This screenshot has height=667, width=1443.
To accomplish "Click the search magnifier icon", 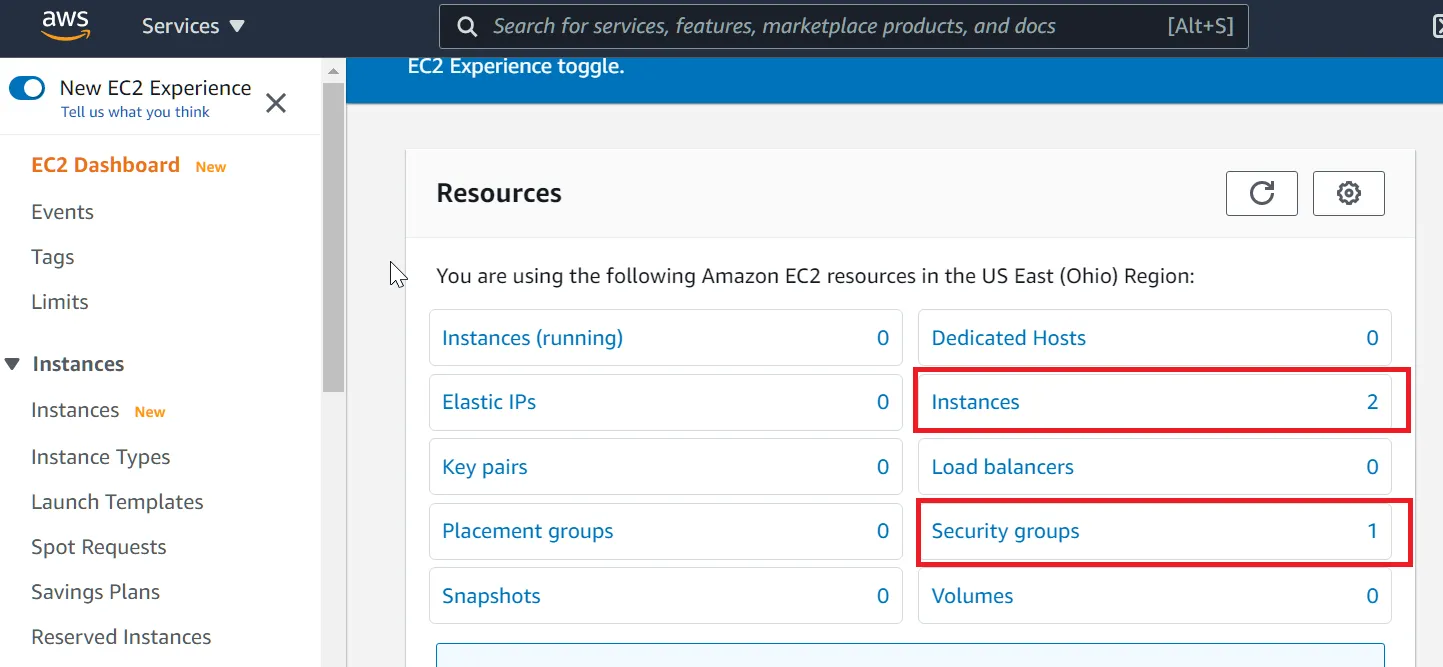I will pos(467,27).
